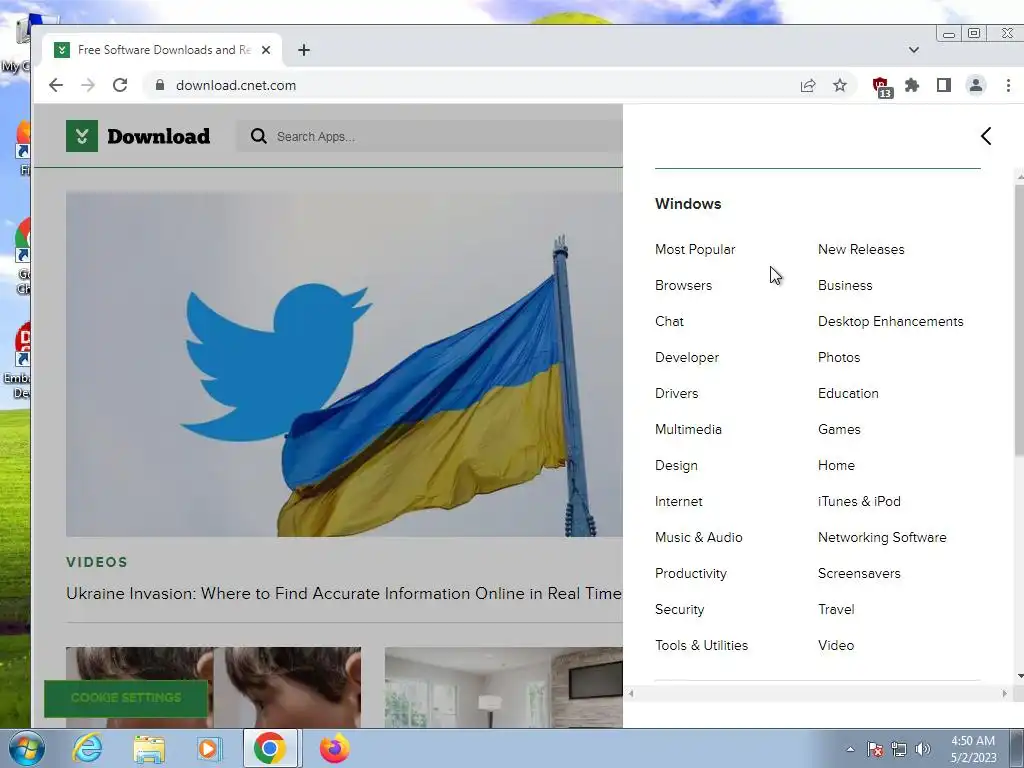
Task: Open the Home category
Action: pyautogui.click(x=836, y=465)
